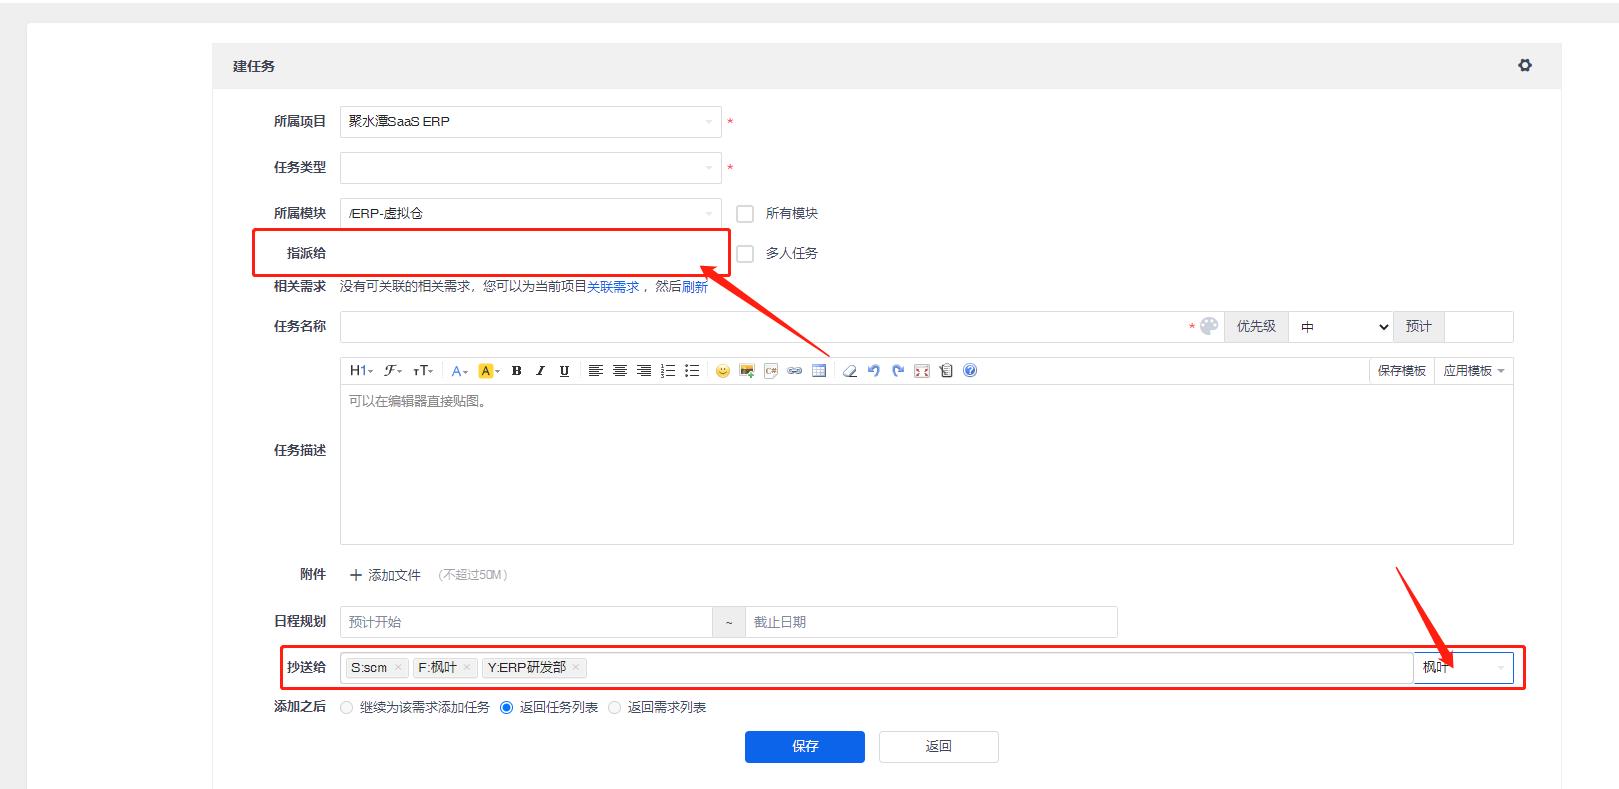Insert a bulleted list

click(691, 371)
